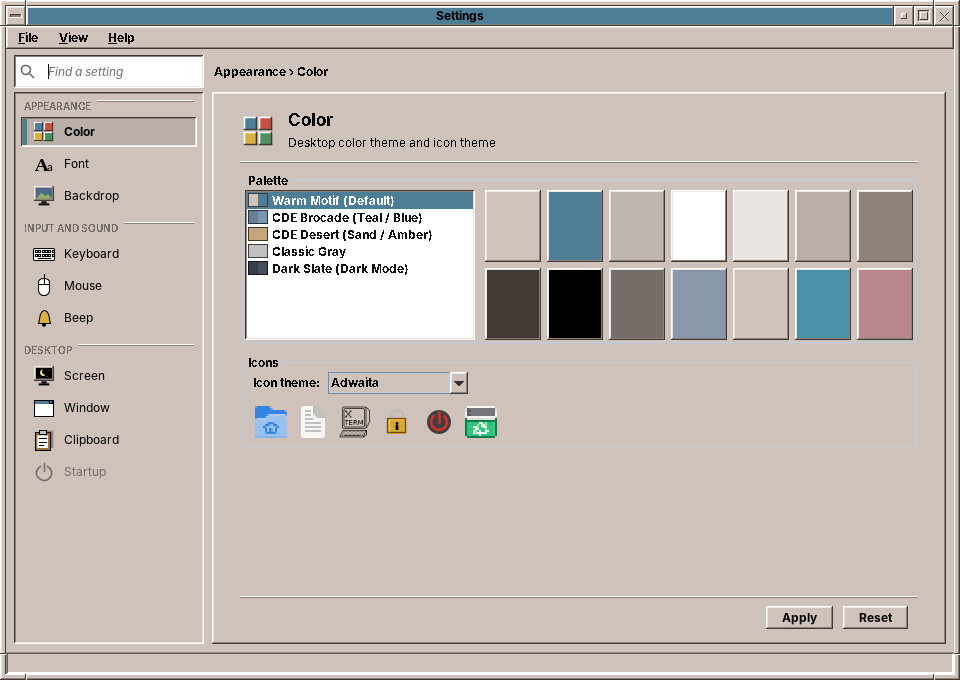
Task: Click the Apply button
Action: click(799, 618)
